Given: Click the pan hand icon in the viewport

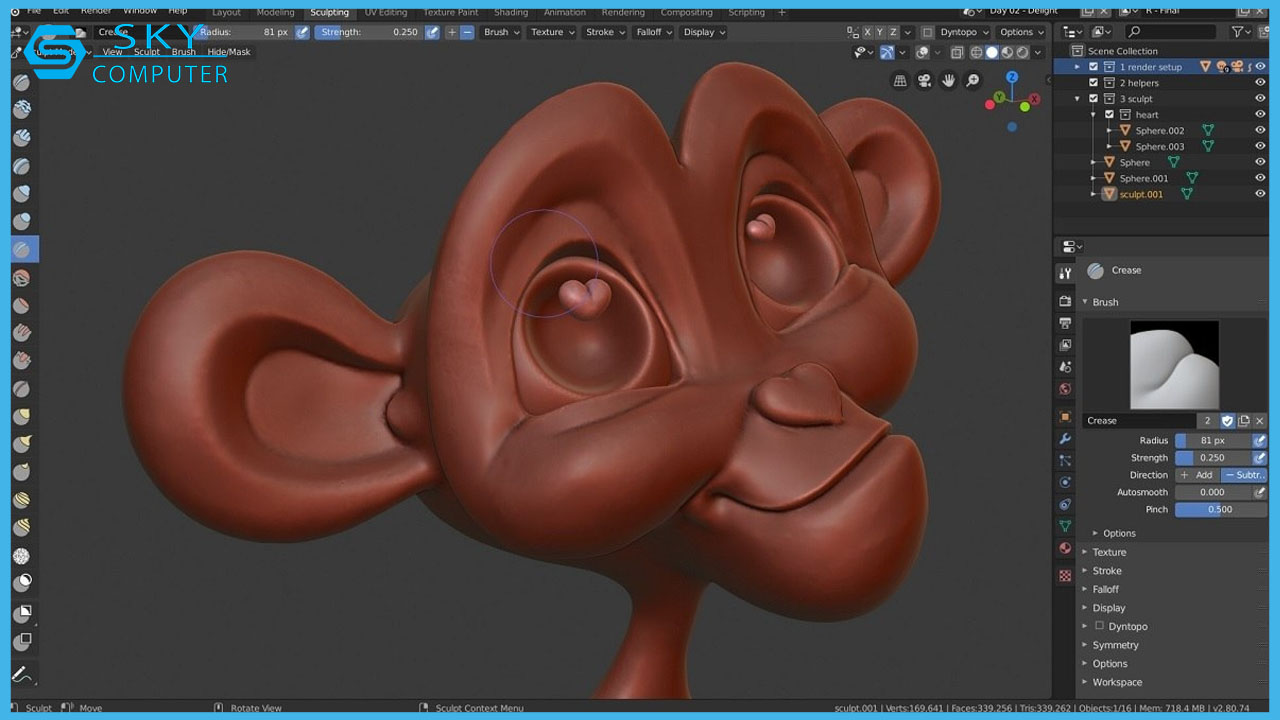Looking at the screenshot, I should pyautogui.click(x=948, y=81).
